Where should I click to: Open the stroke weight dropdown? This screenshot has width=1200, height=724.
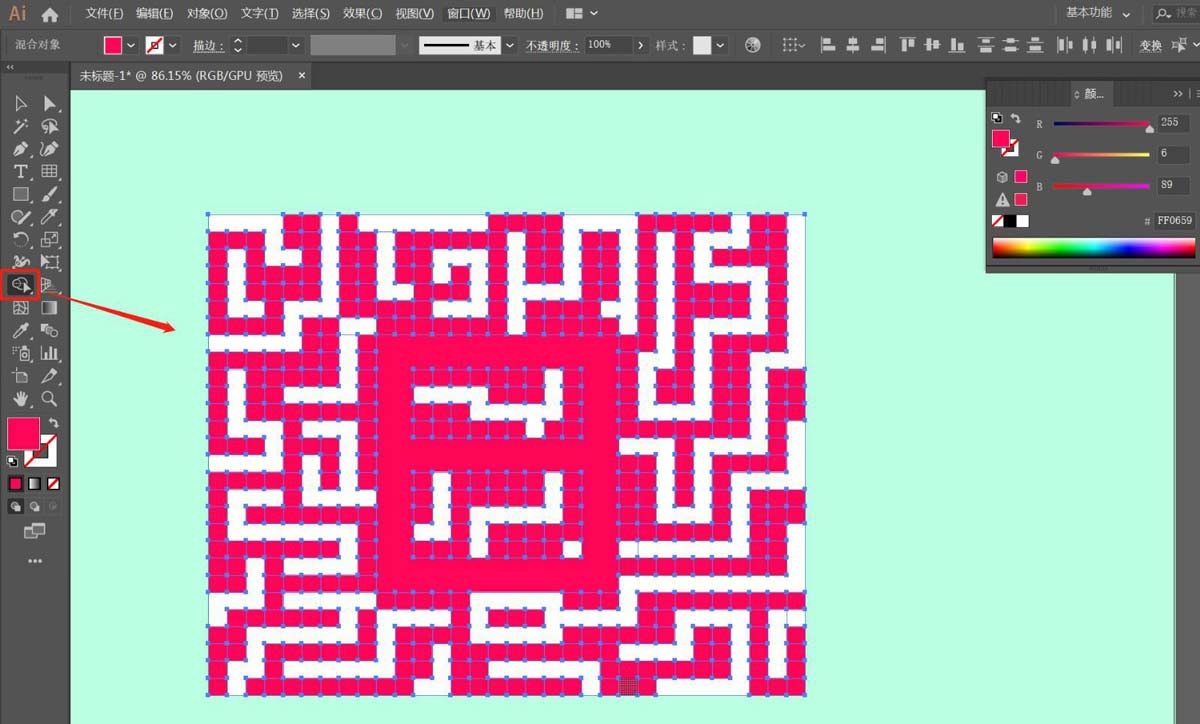(296, 45)
